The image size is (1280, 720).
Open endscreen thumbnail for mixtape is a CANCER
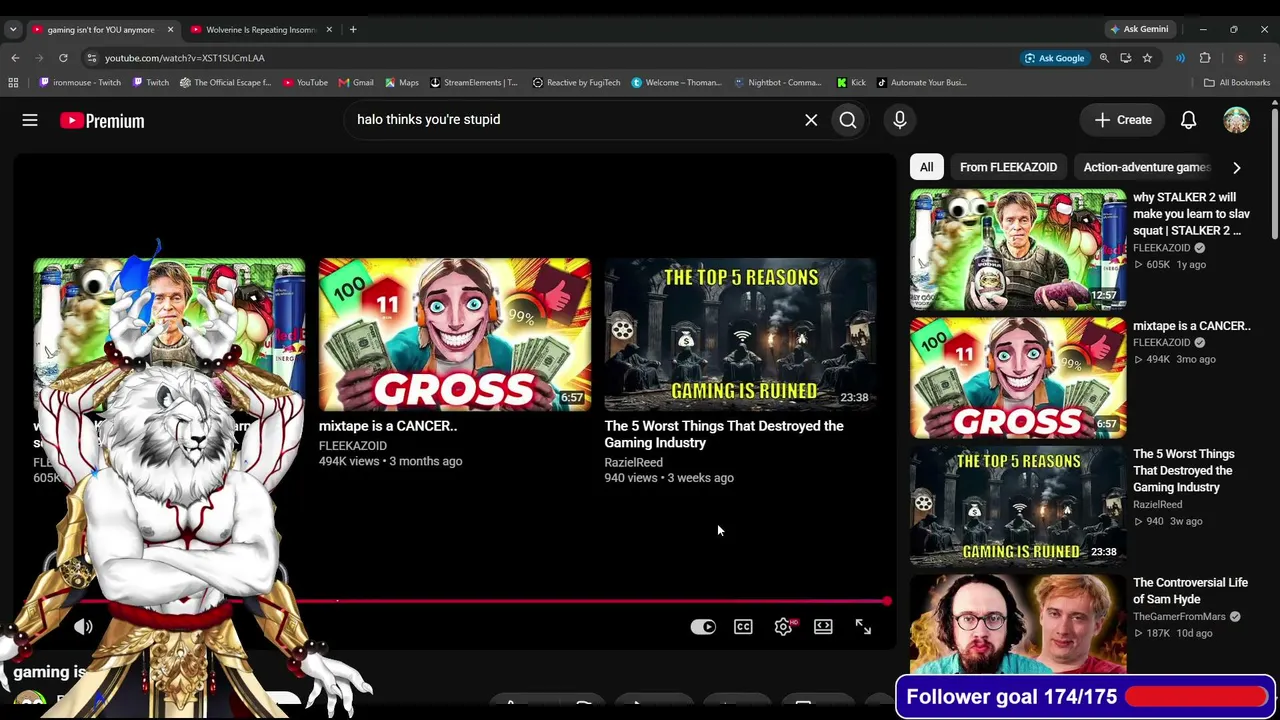(x=455, y=335)
